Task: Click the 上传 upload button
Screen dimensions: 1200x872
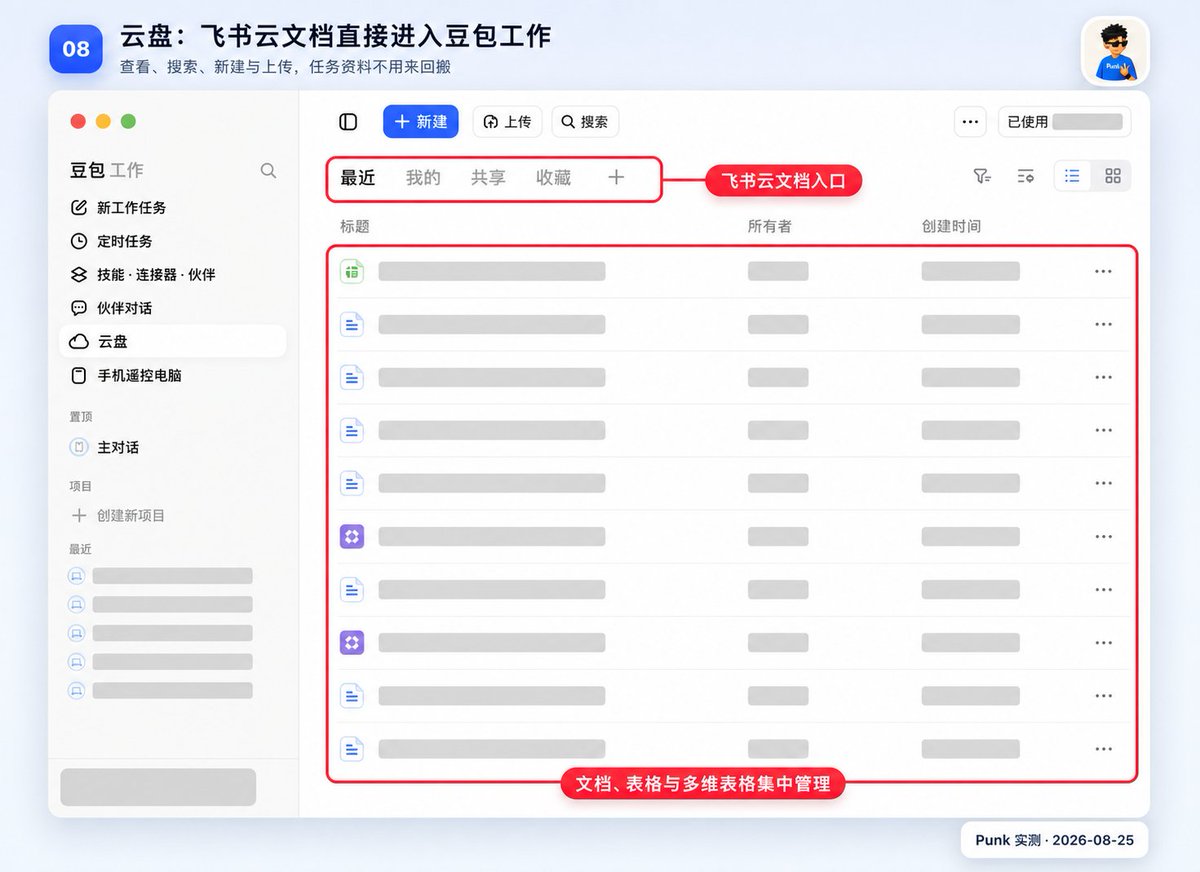Action: (x=507, y=122)
